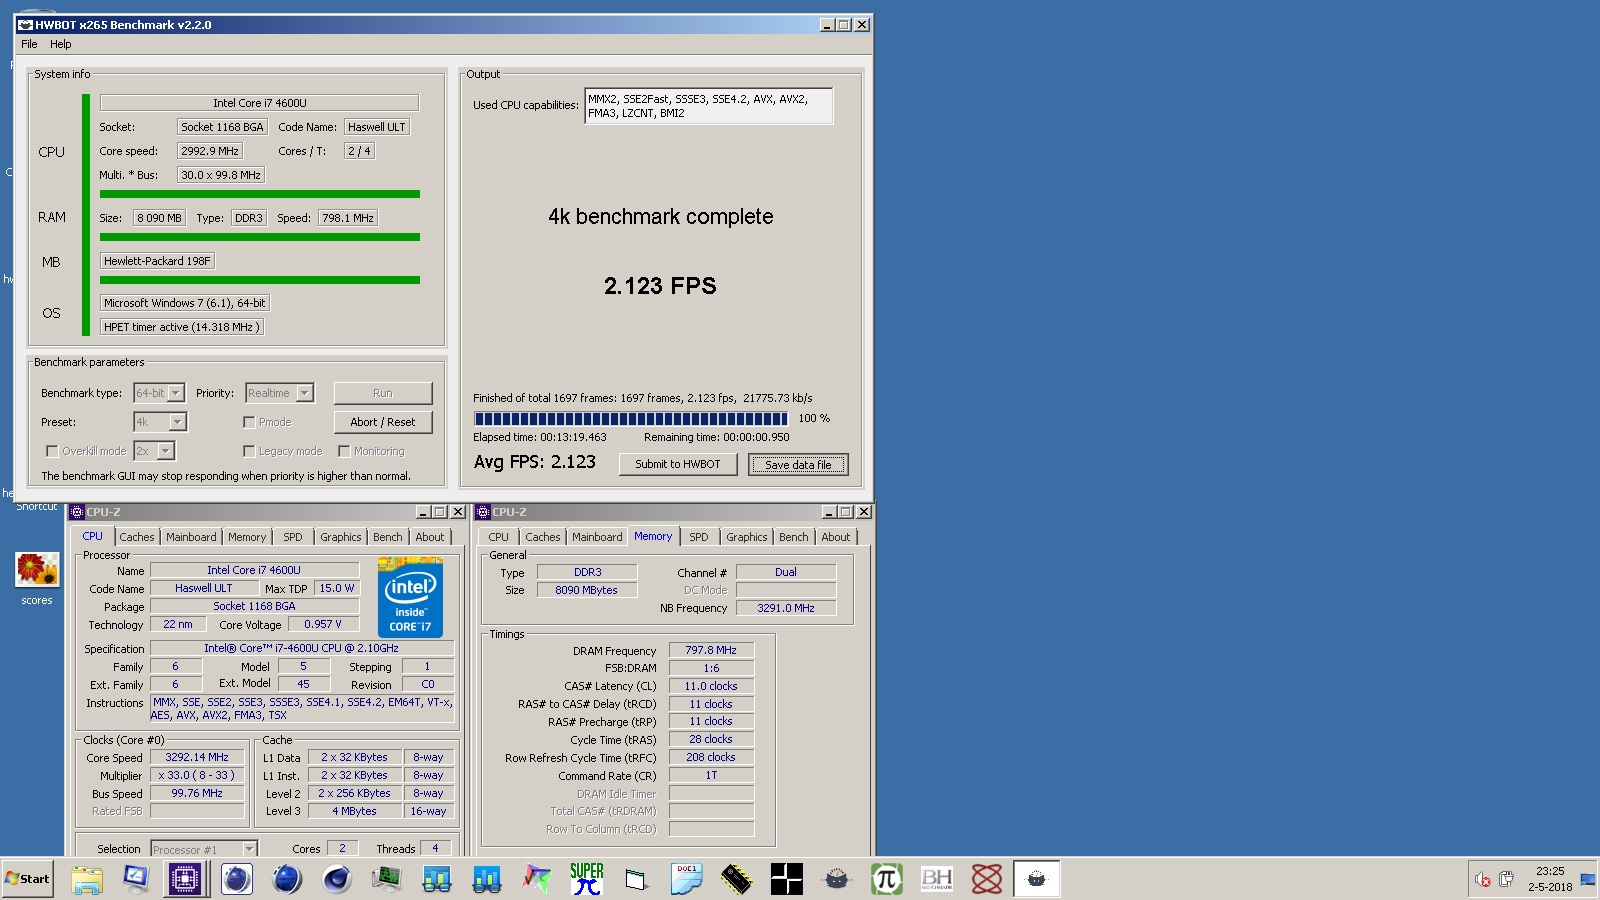Screen dimensions: 1600x900
Task: Open Graphics tab in right CPU-Z window
Action: coord(747,537)
